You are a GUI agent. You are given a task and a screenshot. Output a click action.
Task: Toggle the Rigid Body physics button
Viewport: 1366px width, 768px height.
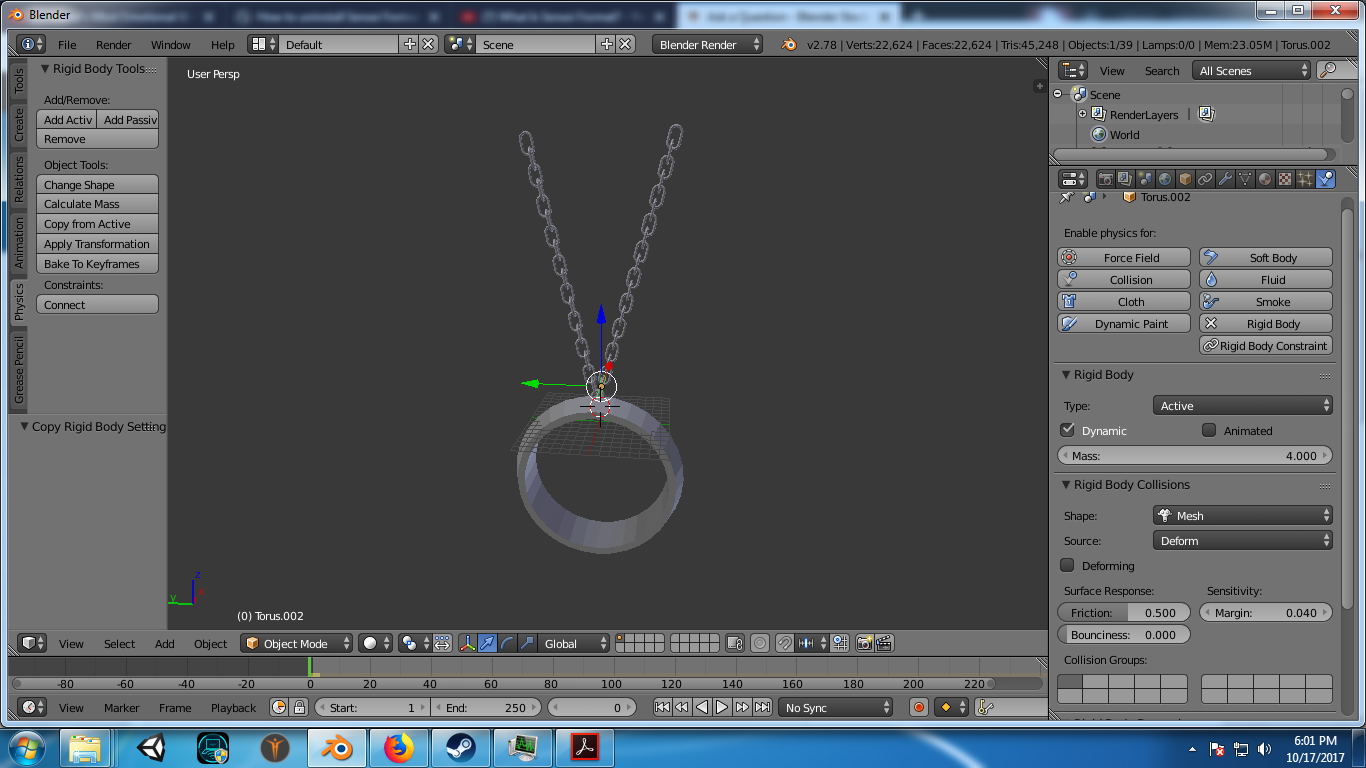pyautogui.click(x=1266, y=323)
